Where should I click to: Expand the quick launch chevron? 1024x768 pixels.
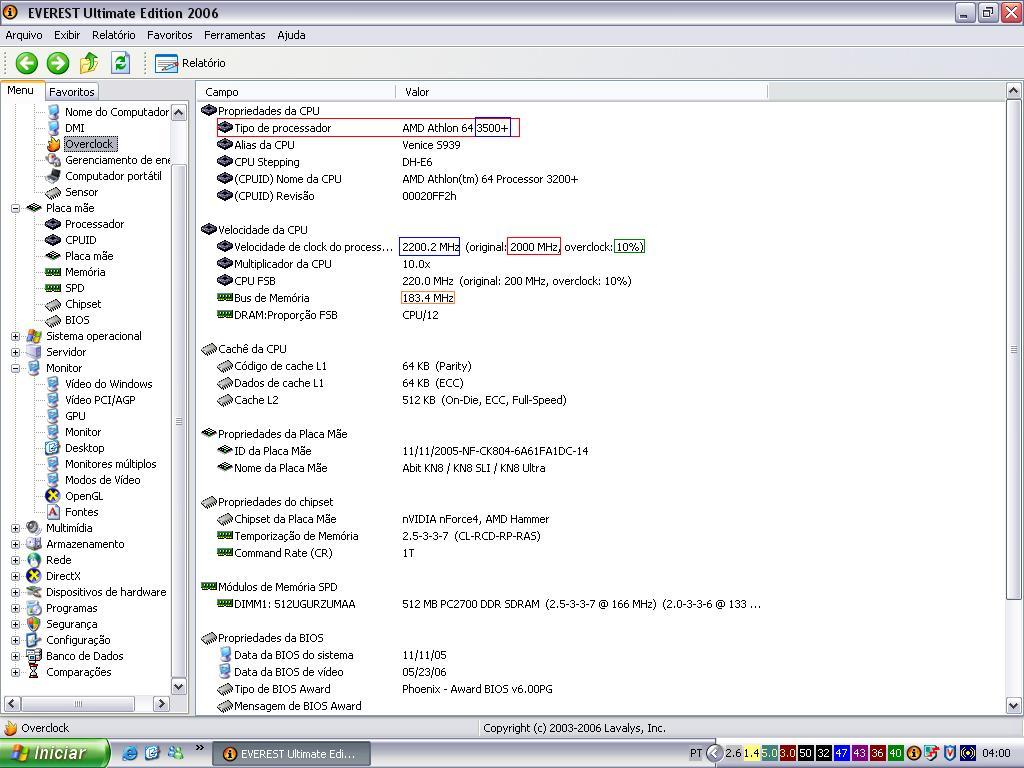point(199,748)
